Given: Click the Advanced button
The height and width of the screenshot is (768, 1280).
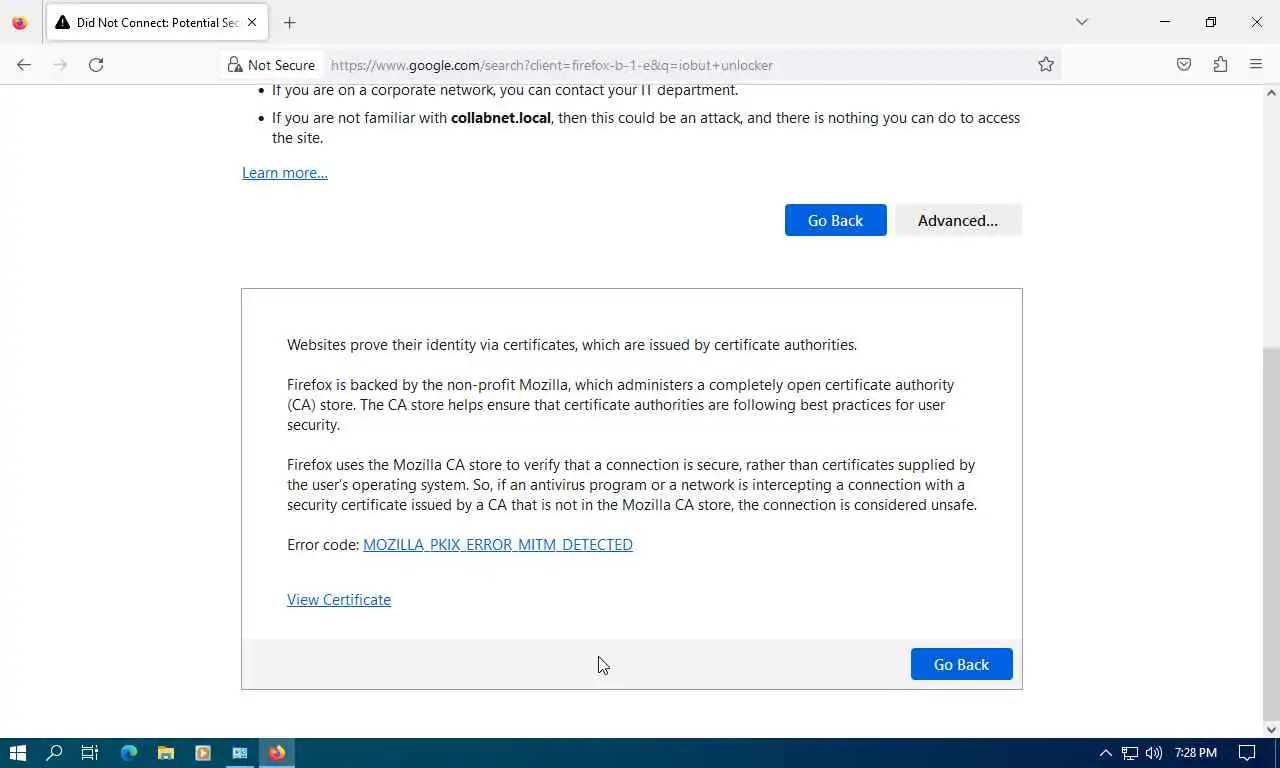Looking at the screenshot, I should [958, 220].
